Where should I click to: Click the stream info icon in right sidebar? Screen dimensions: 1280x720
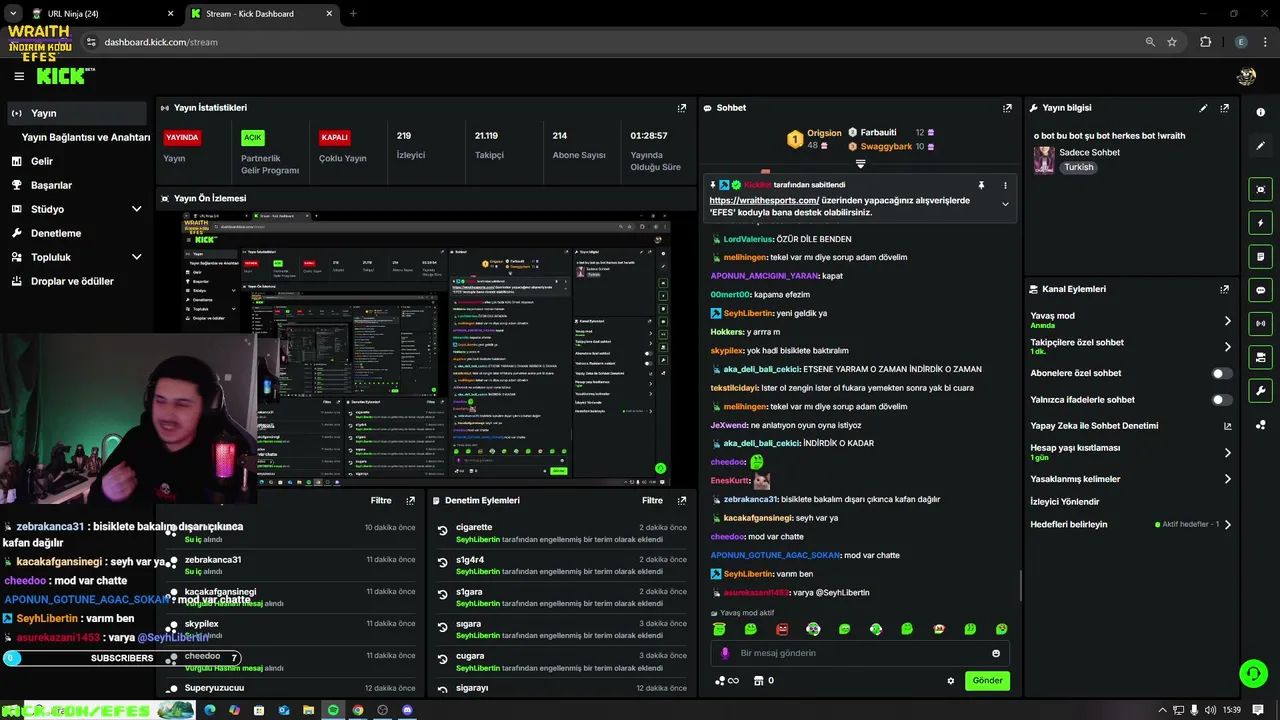pyautogui.click(x=1260, y=112)
